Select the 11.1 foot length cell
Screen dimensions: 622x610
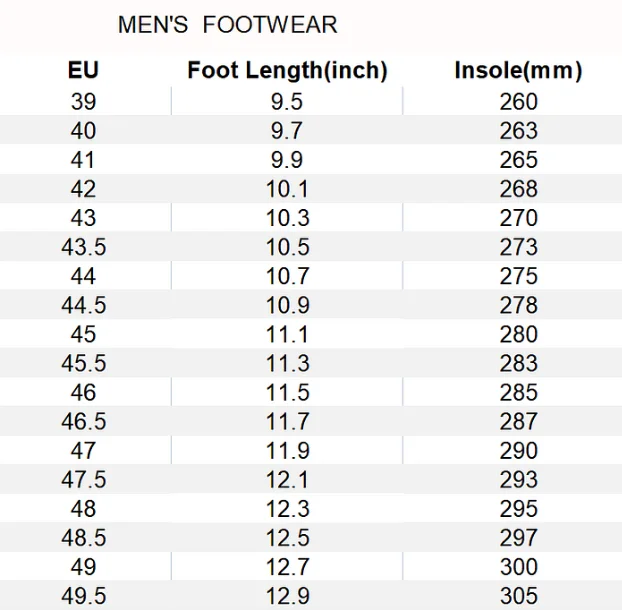point(287,334)
